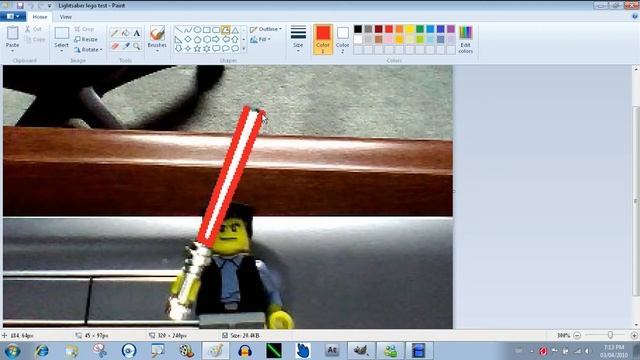Choose the Right arrow shape
Screen dimensions: 640x360
click(x=216, y=40)
